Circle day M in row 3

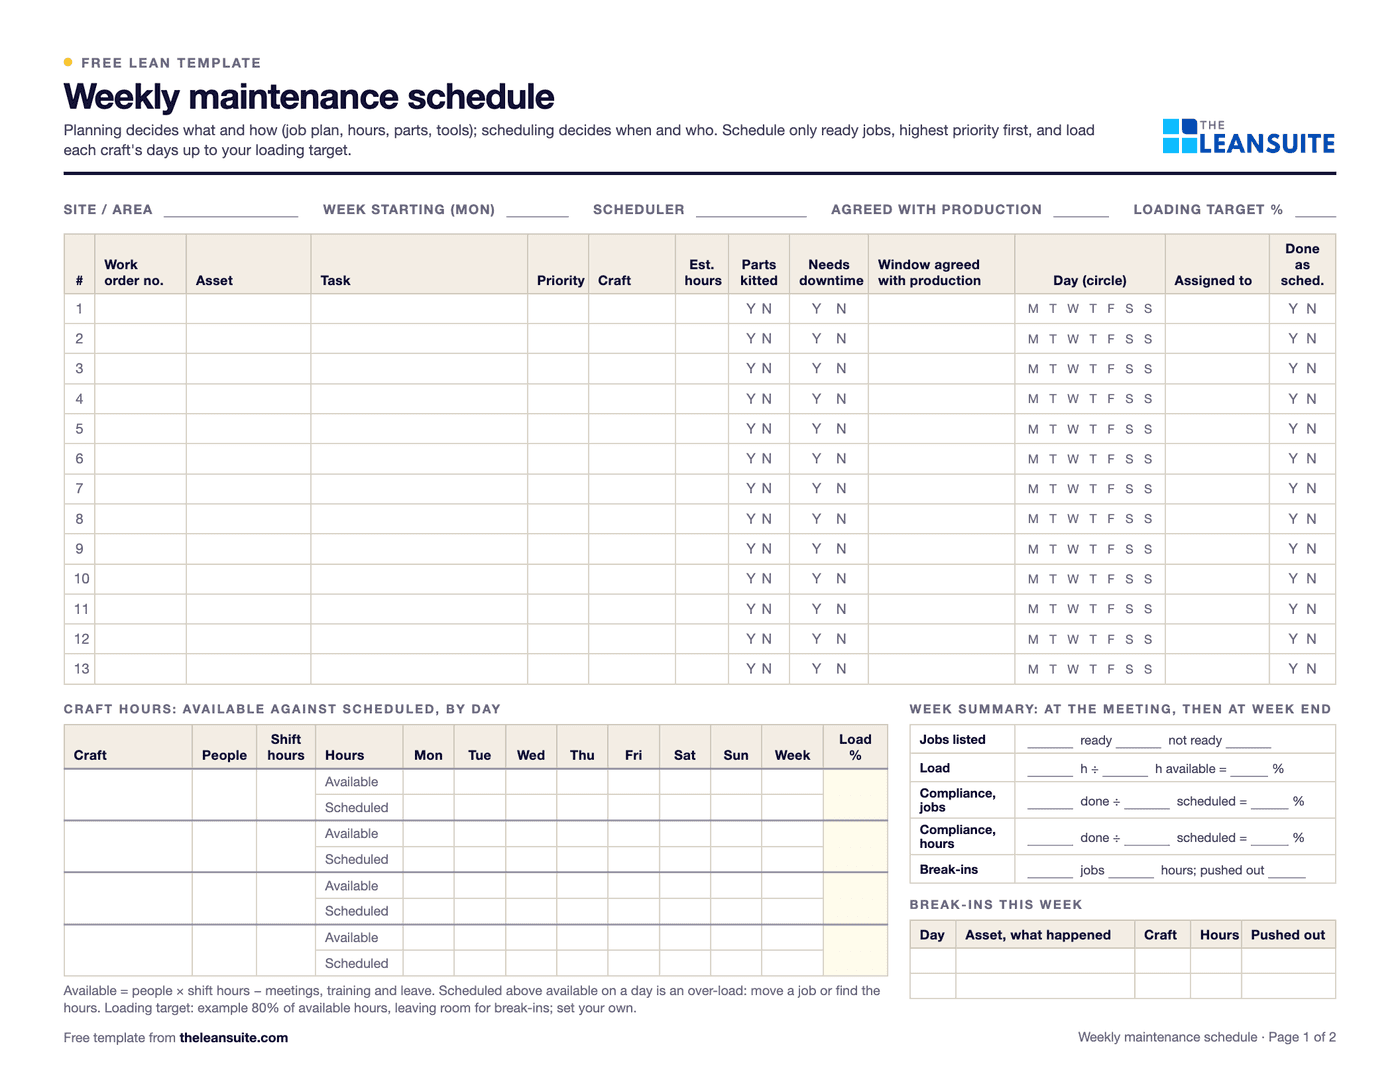point(1033,369)
